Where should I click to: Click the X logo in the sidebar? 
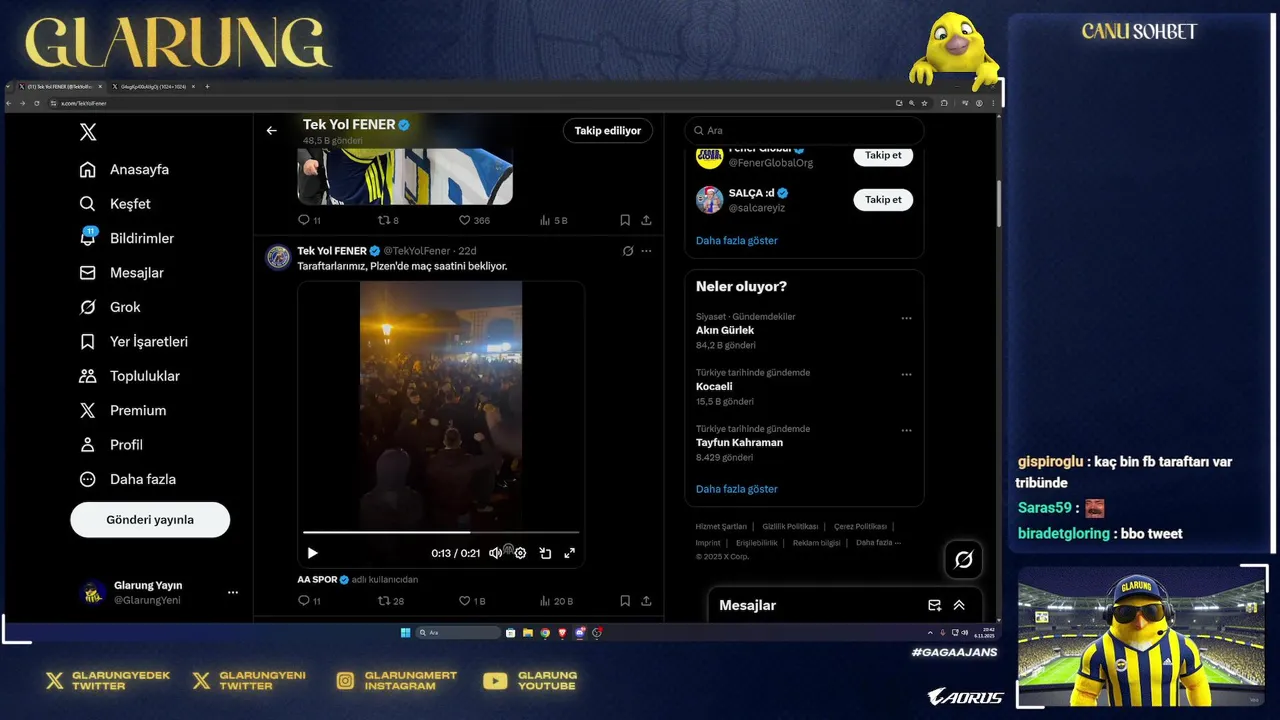click(x=88, y=132)
